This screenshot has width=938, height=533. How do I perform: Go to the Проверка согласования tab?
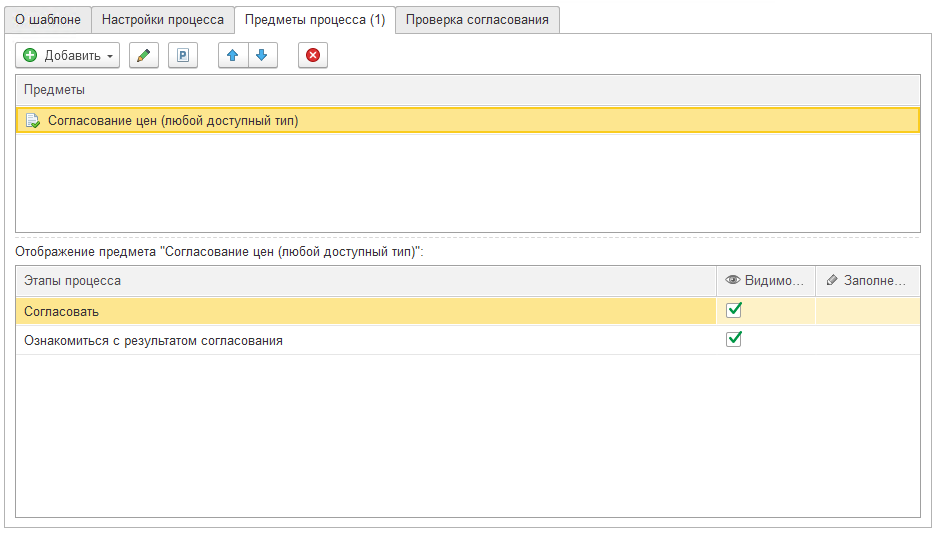(477, 19)
